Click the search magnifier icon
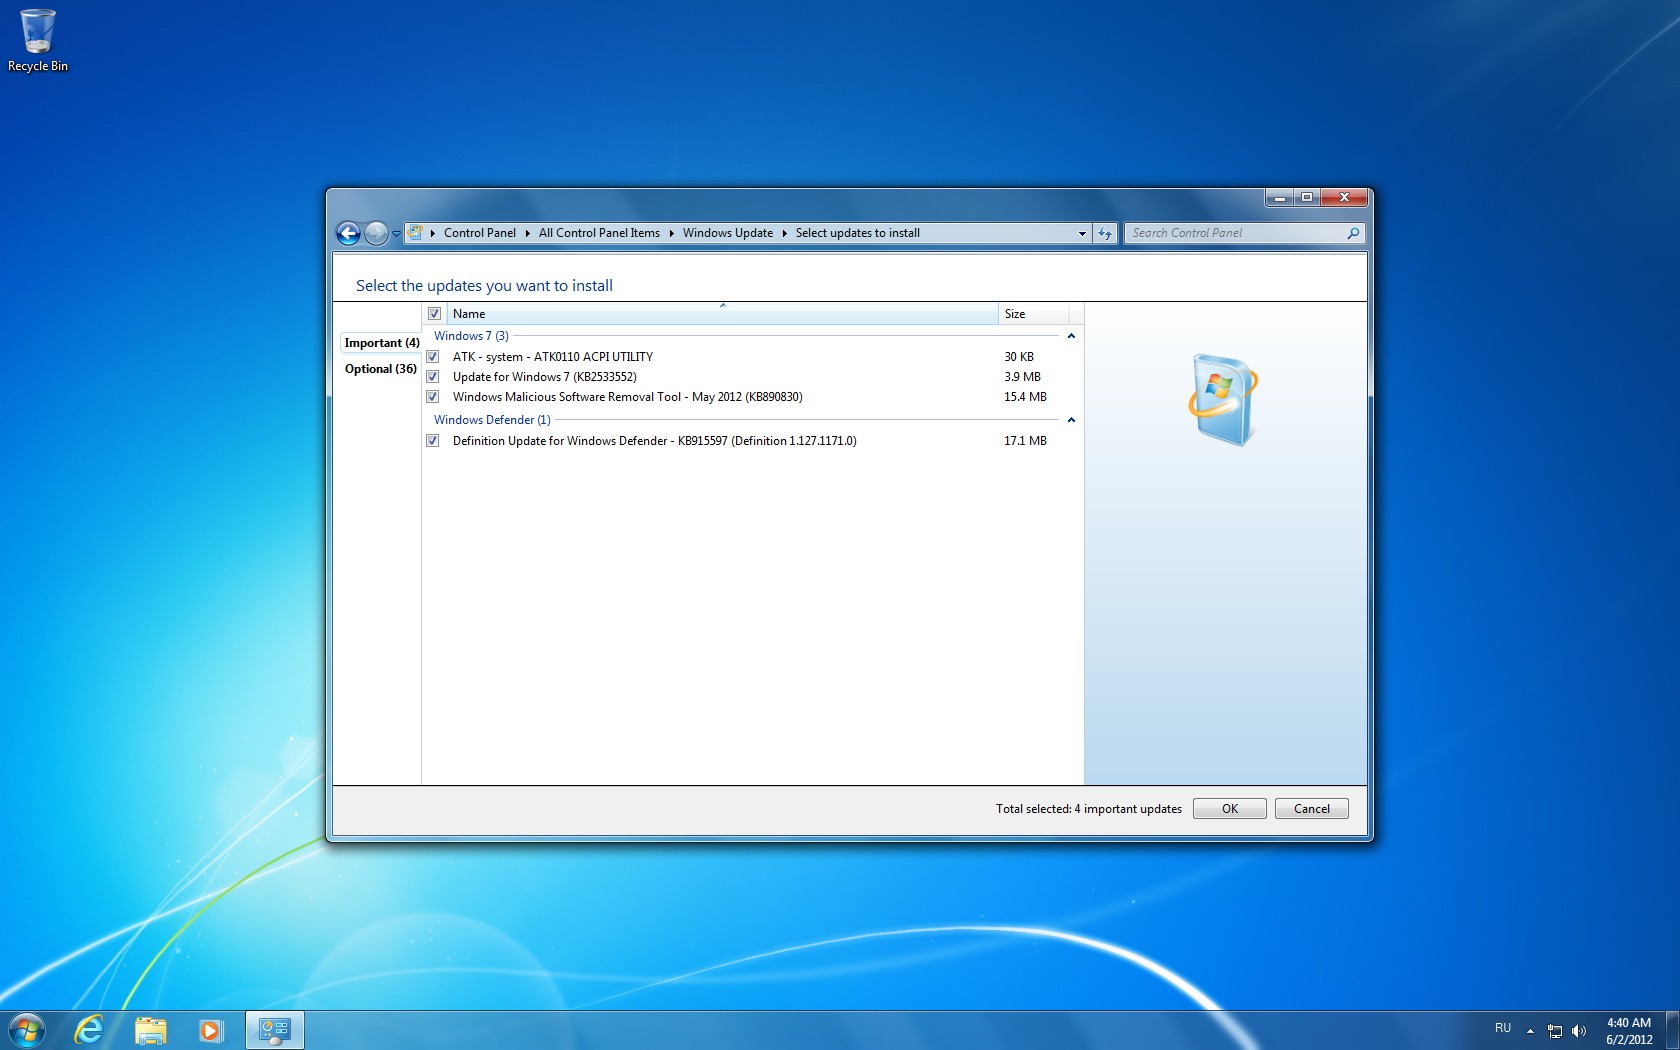Screen dimensions: 1680x1050 pos(1353,234)
